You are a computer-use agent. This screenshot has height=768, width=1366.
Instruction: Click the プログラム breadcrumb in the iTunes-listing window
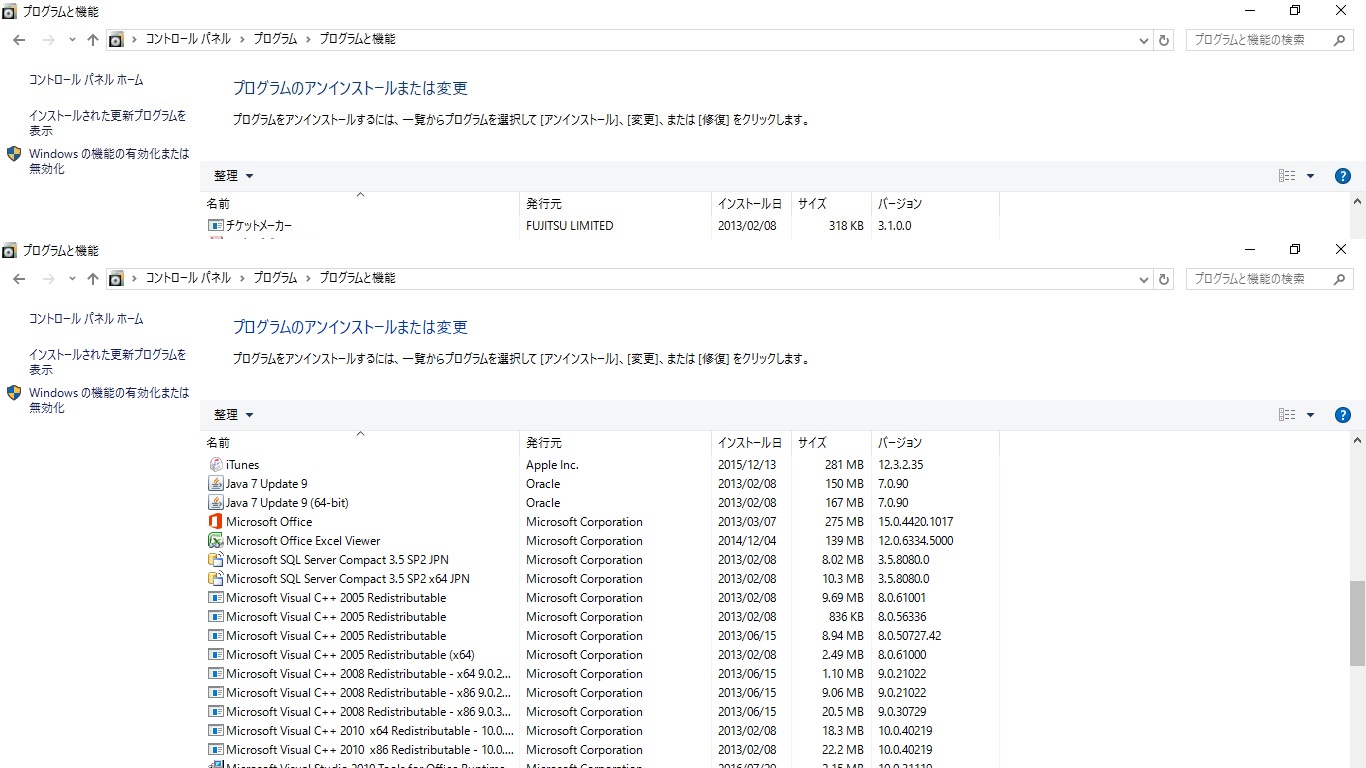[x=275, y=278]
